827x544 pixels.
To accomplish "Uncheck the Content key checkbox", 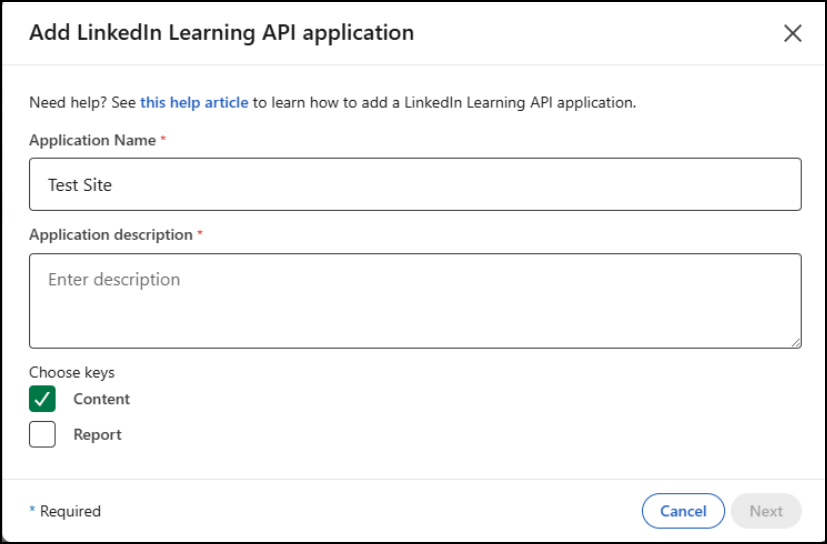I will click(42, 399).
